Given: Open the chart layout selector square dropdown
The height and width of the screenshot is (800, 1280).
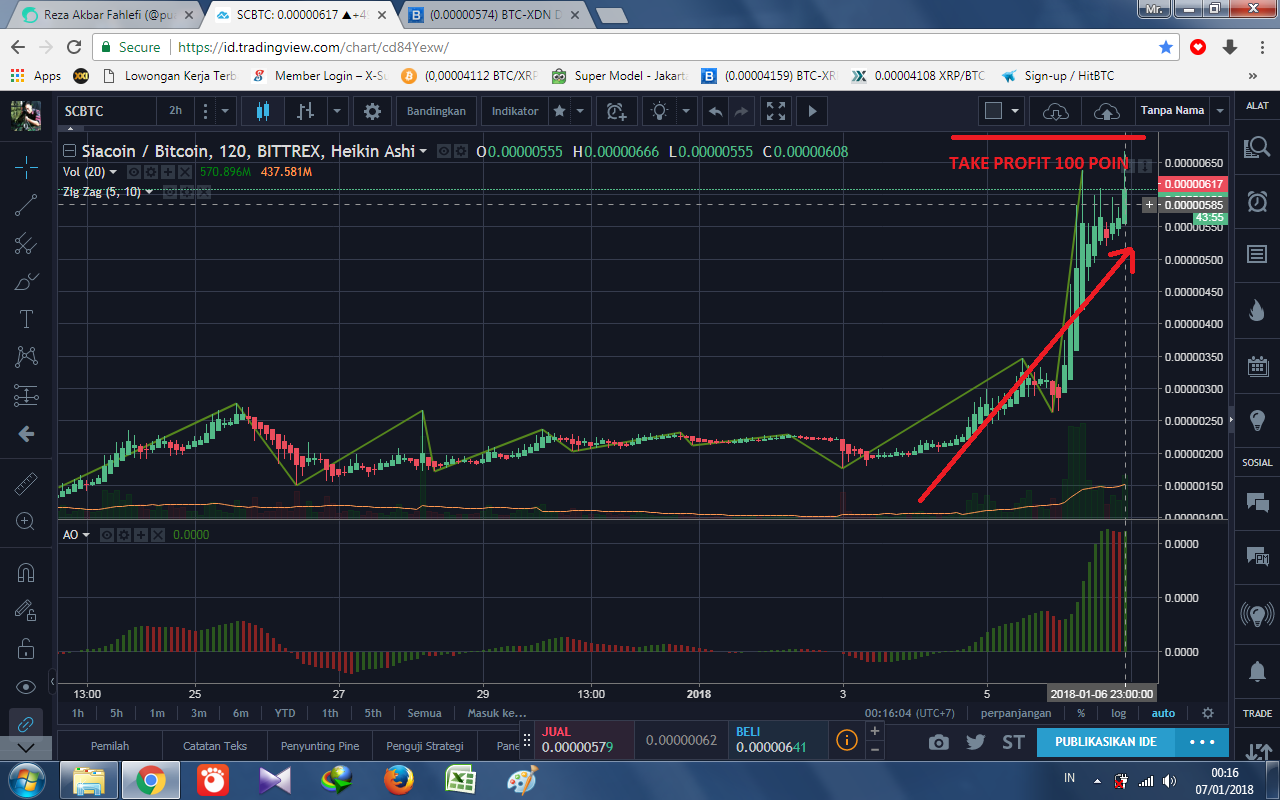Looking at the screenshot, I should 1002,111.
